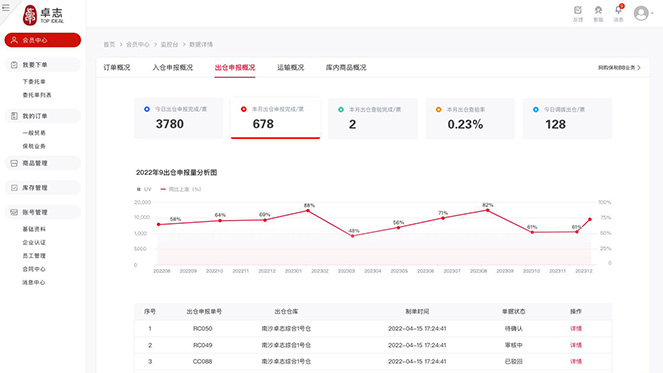Screen dimensions: 663x373
Task: Switch to the 库内商品概况 tab
Action: click(x=346, y=68)
